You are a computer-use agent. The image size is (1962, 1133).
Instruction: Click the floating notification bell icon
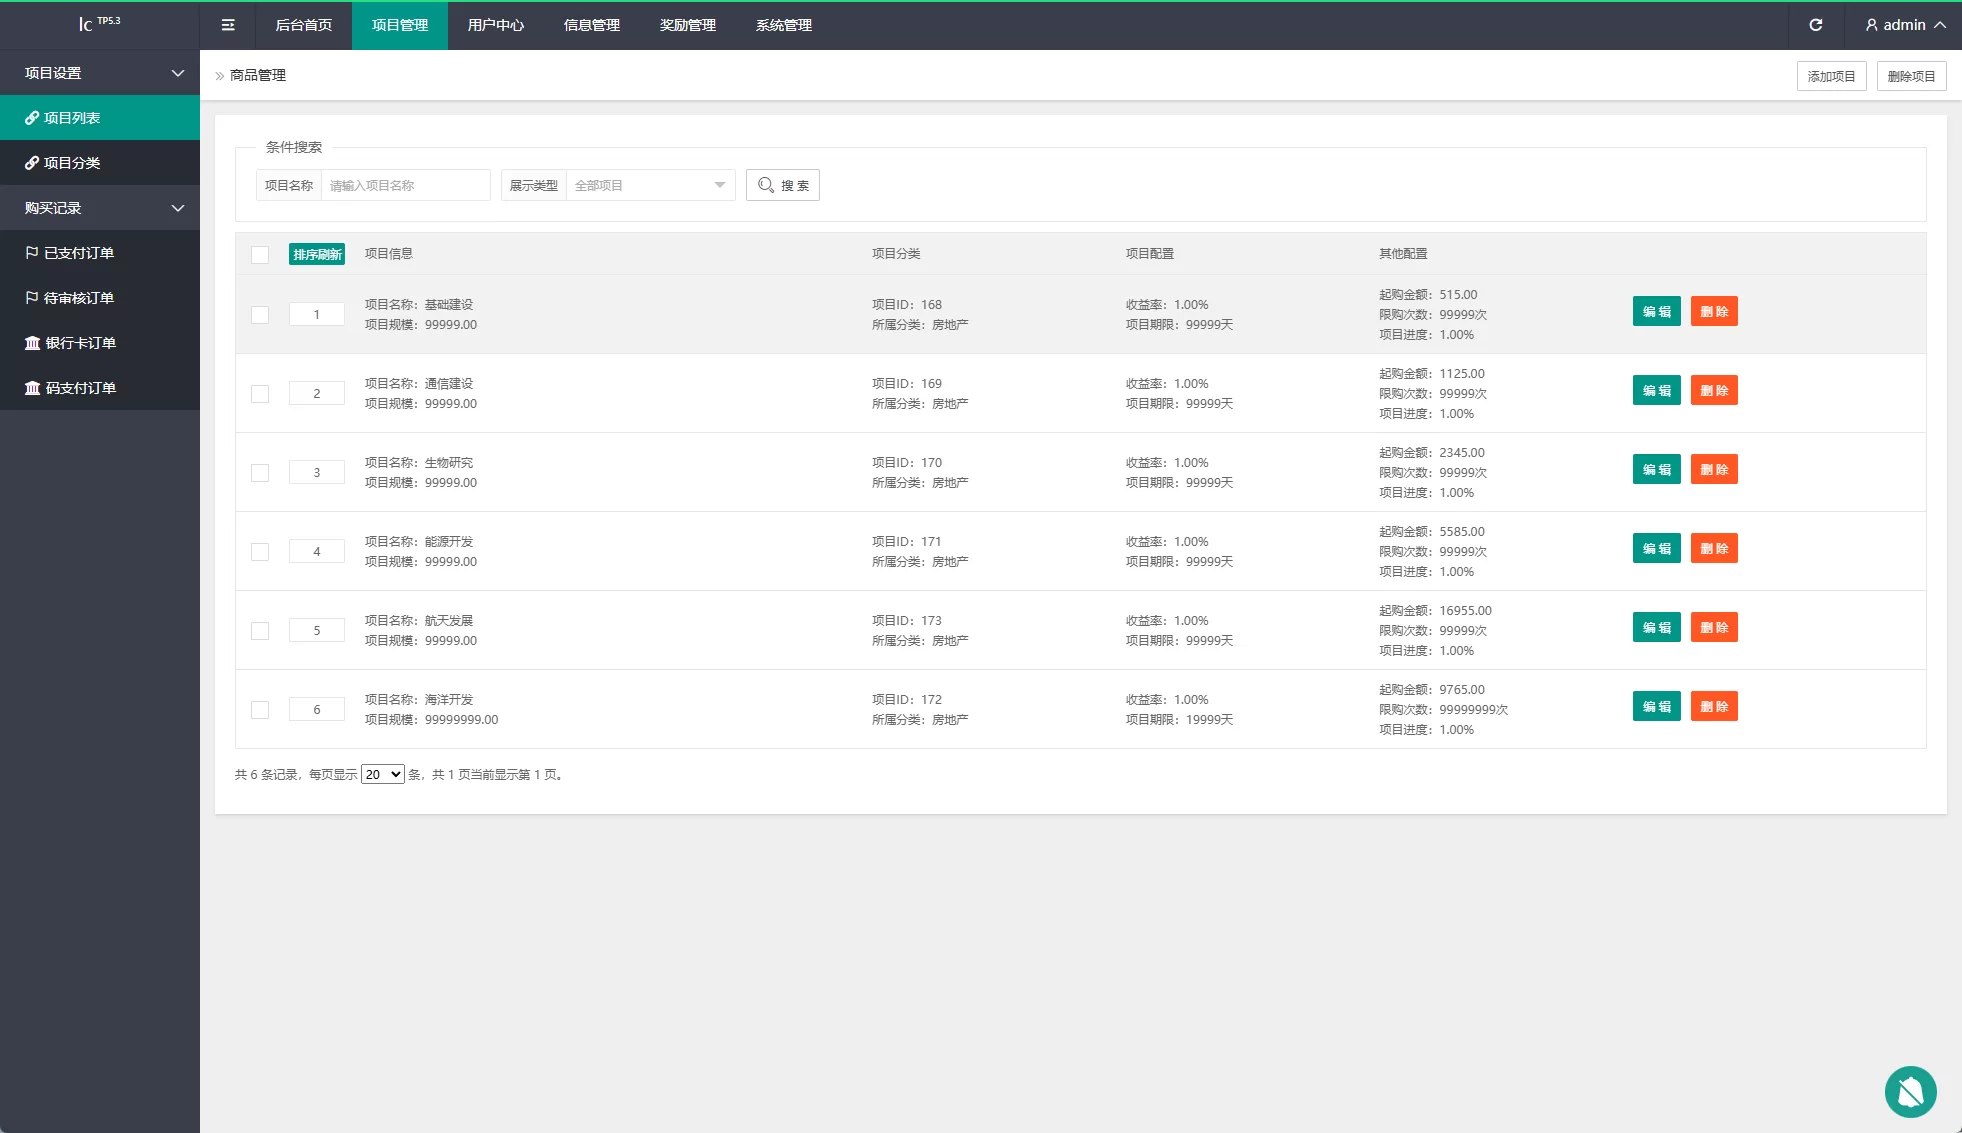[1910, 1091]
